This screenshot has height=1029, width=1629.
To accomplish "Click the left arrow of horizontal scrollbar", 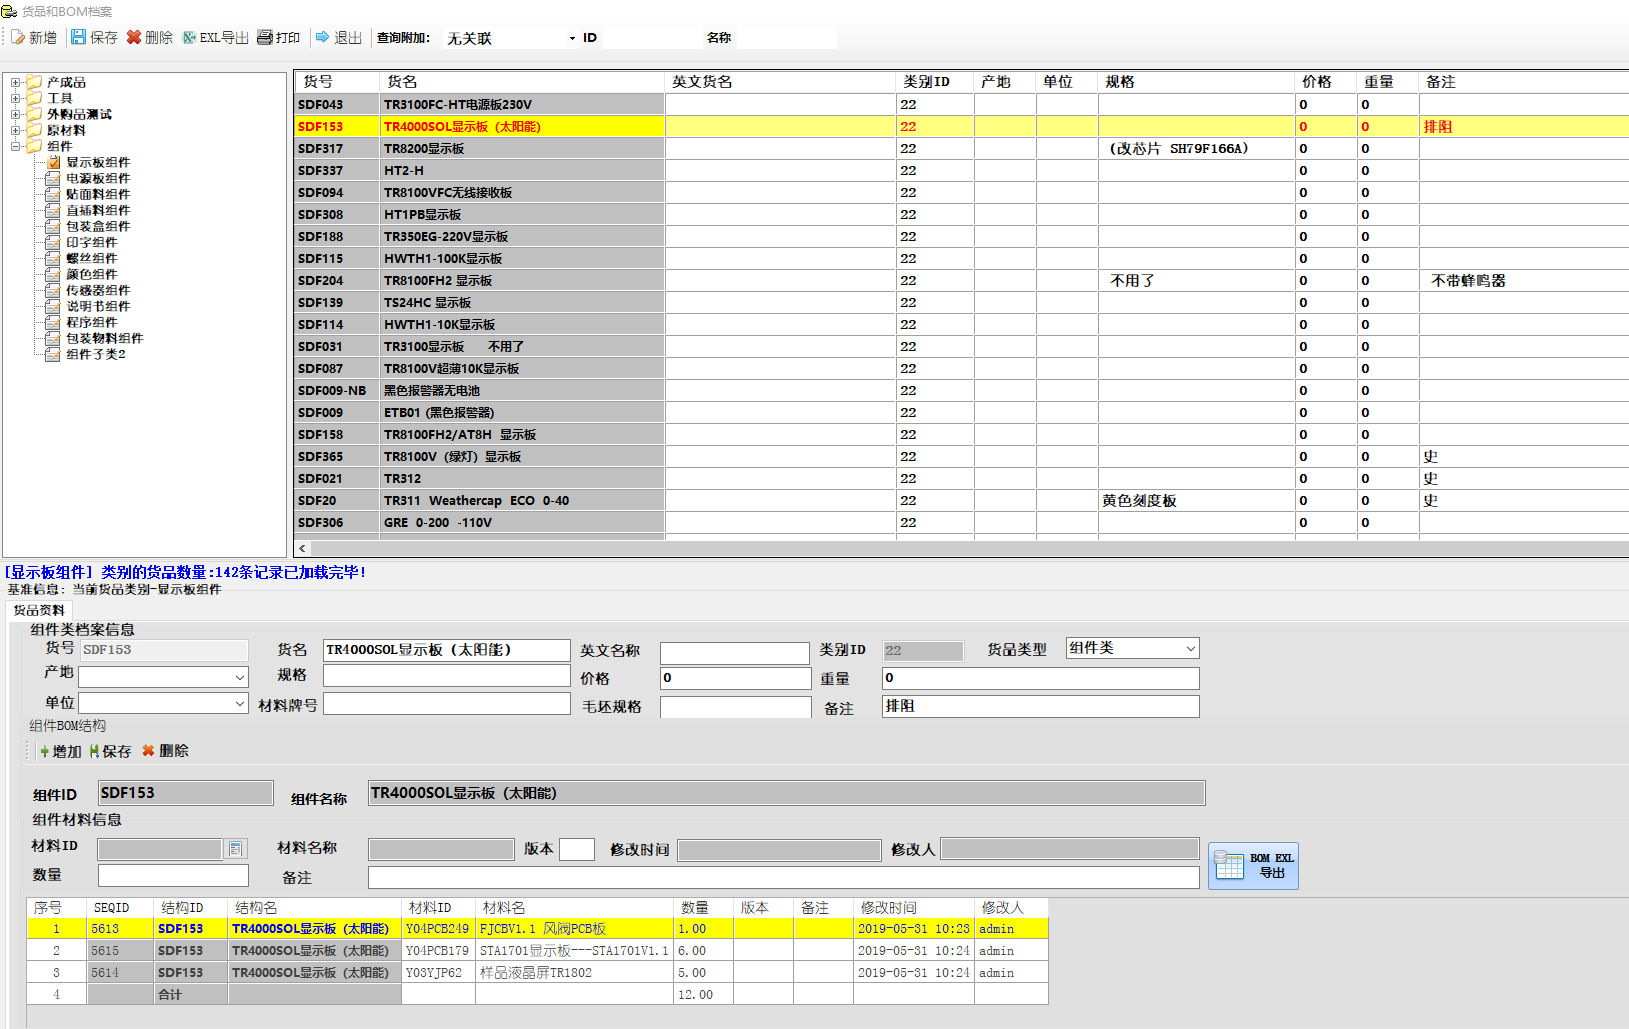I will tap(303, 548).
